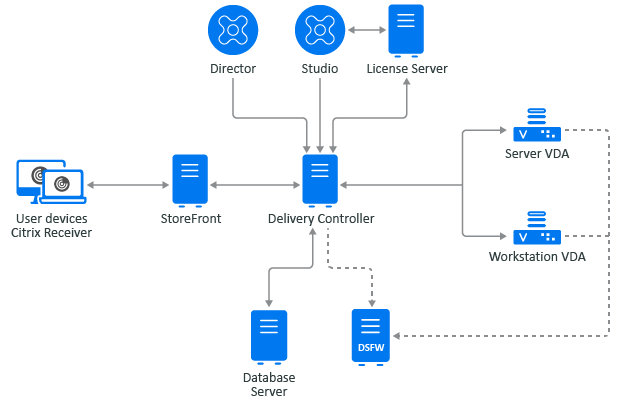620x400 pixels.
Task: Click the Studio circular icon
Action: [320, 30]
